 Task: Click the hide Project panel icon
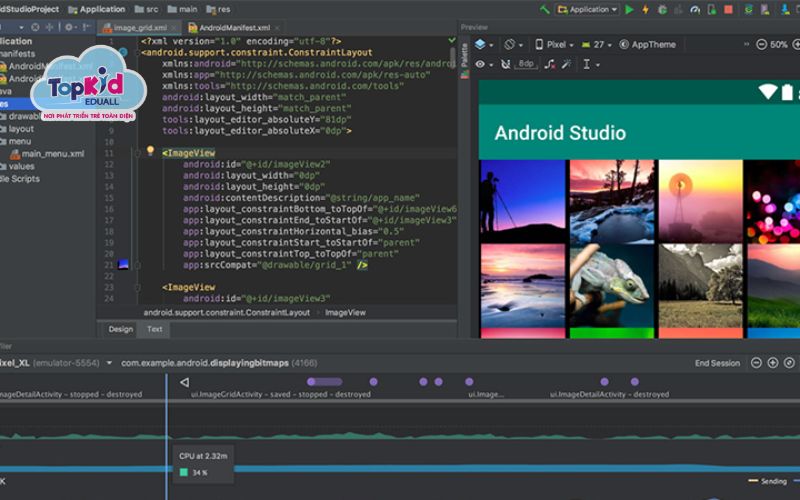[87, 27]
